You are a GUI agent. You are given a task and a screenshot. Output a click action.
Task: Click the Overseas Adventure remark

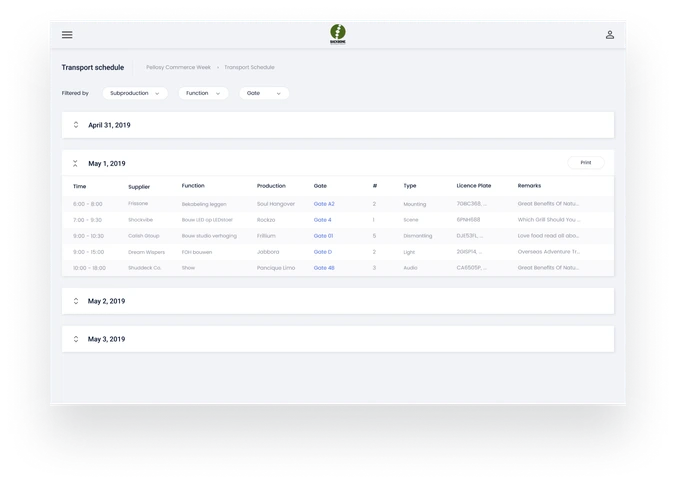coord(549,252)
